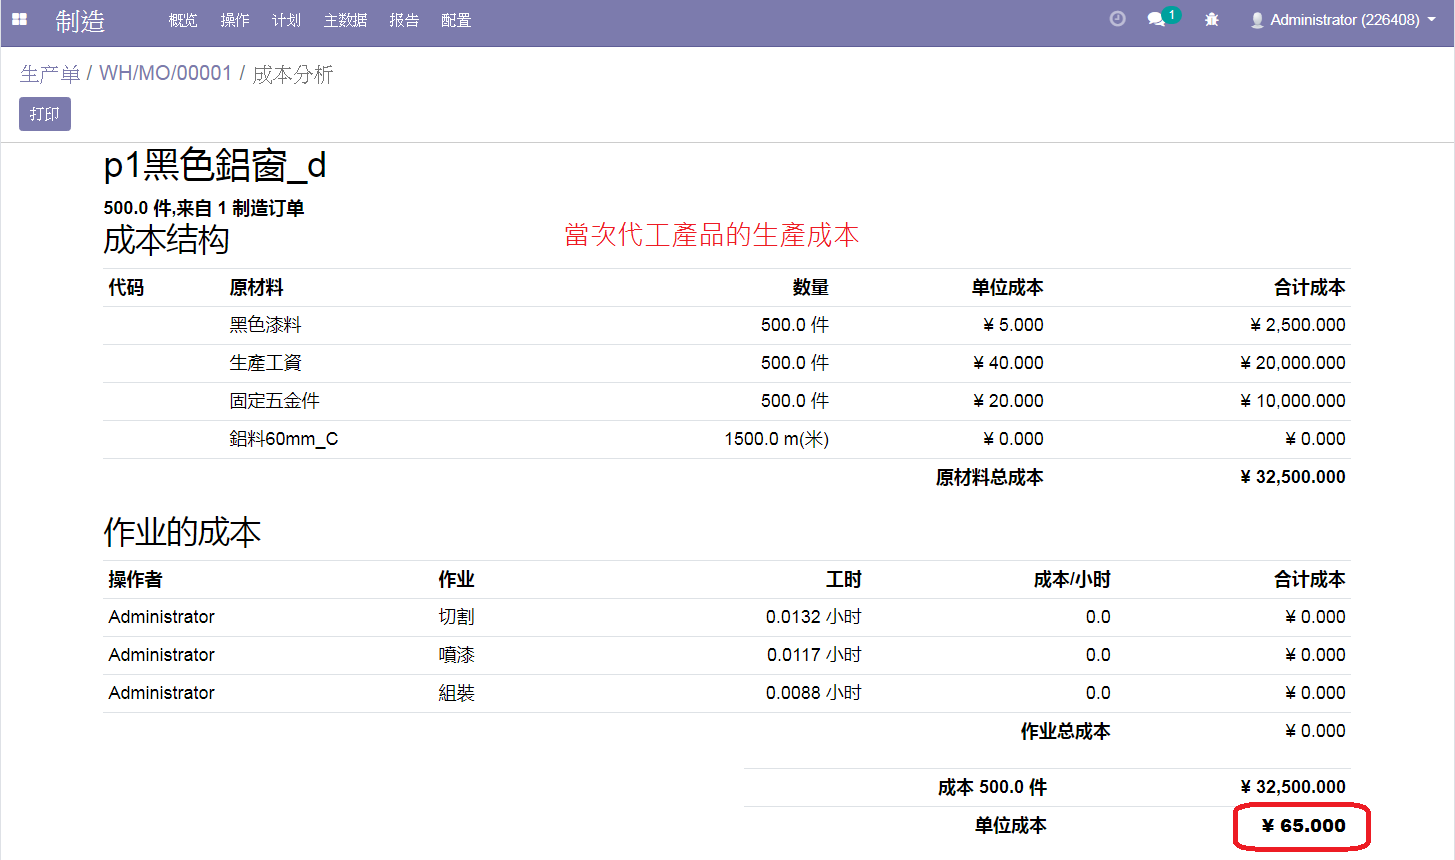
Task: Open the debug bug icon menu
Action: pyautogui.click(x=1212, y=19)
